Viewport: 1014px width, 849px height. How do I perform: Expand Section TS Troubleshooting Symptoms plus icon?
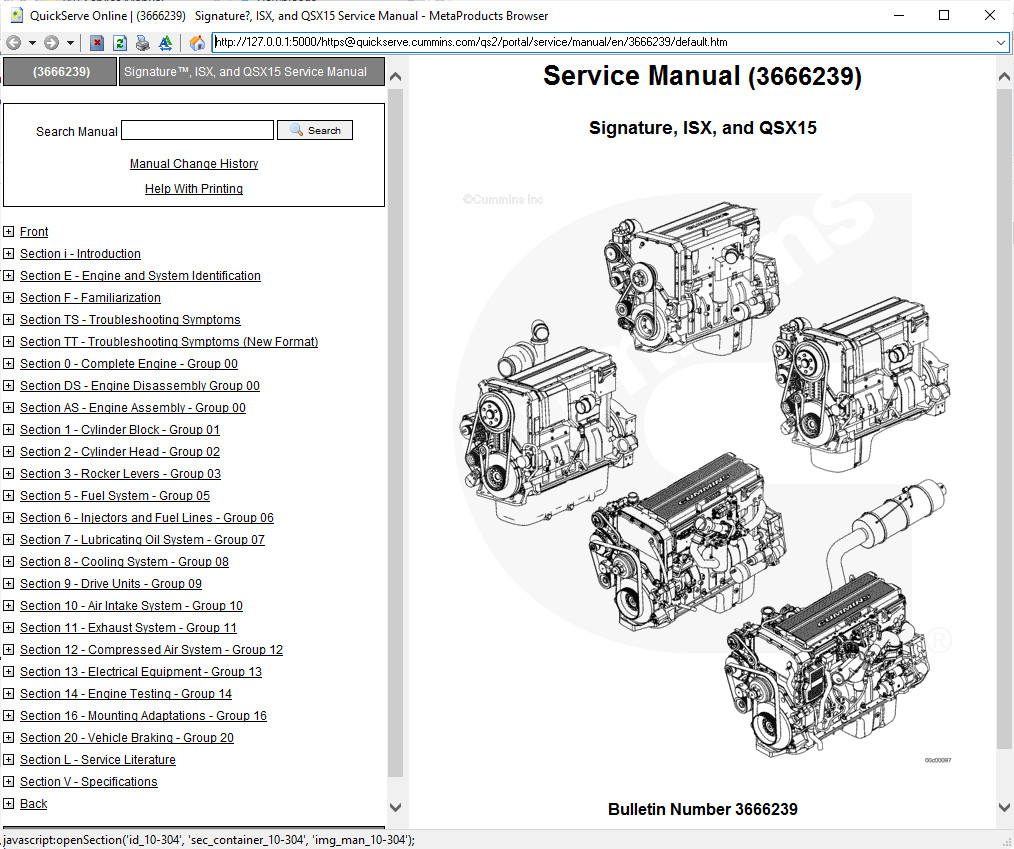coord(8,319)
